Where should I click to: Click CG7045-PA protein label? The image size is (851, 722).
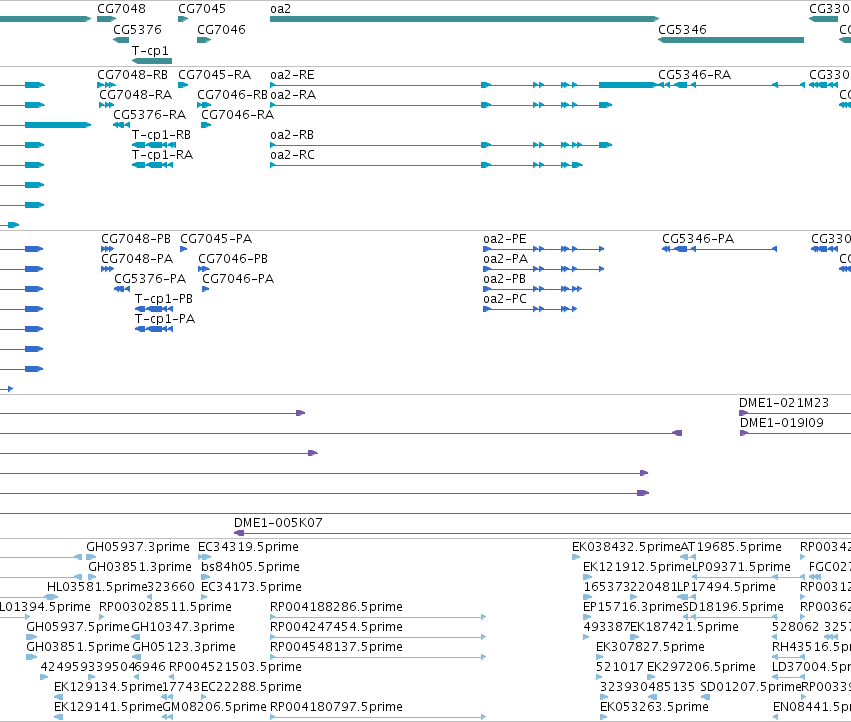click(x=216, y=239)
